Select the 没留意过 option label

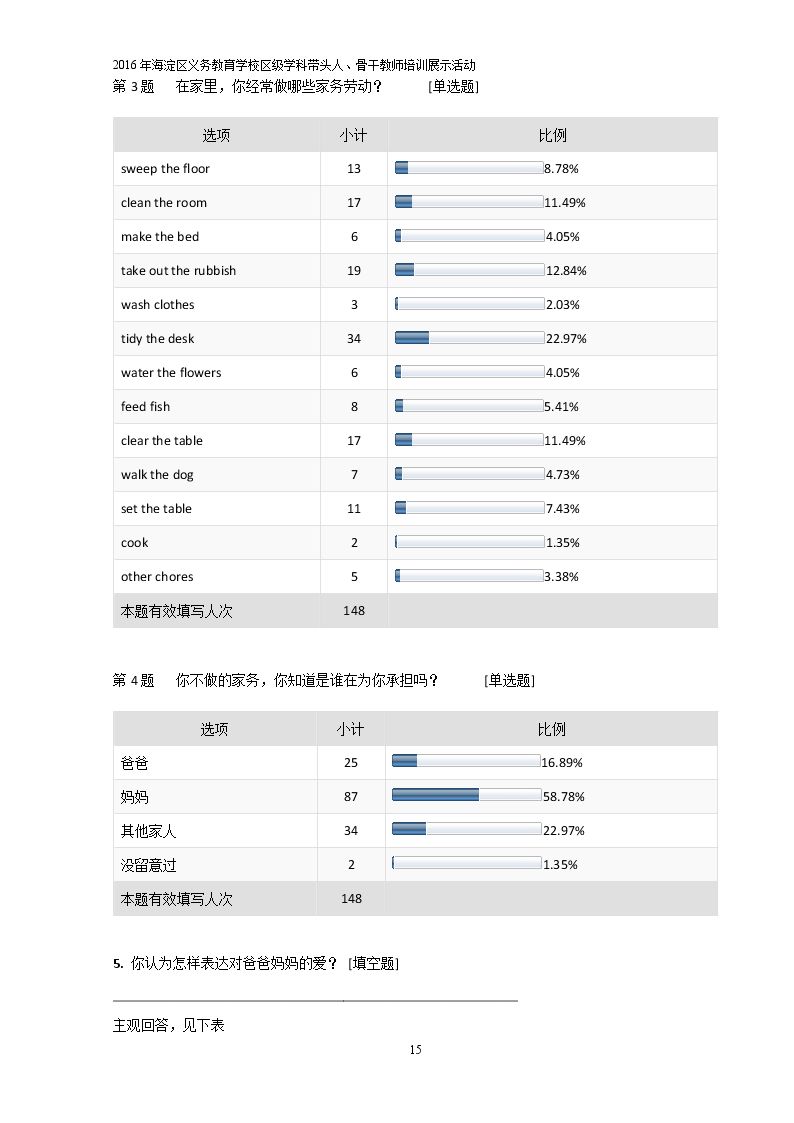(148, 865)
